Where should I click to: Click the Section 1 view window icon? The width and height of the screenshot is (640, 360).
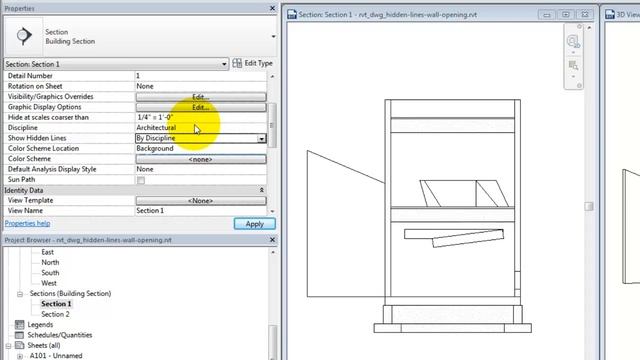pos(292,14)
